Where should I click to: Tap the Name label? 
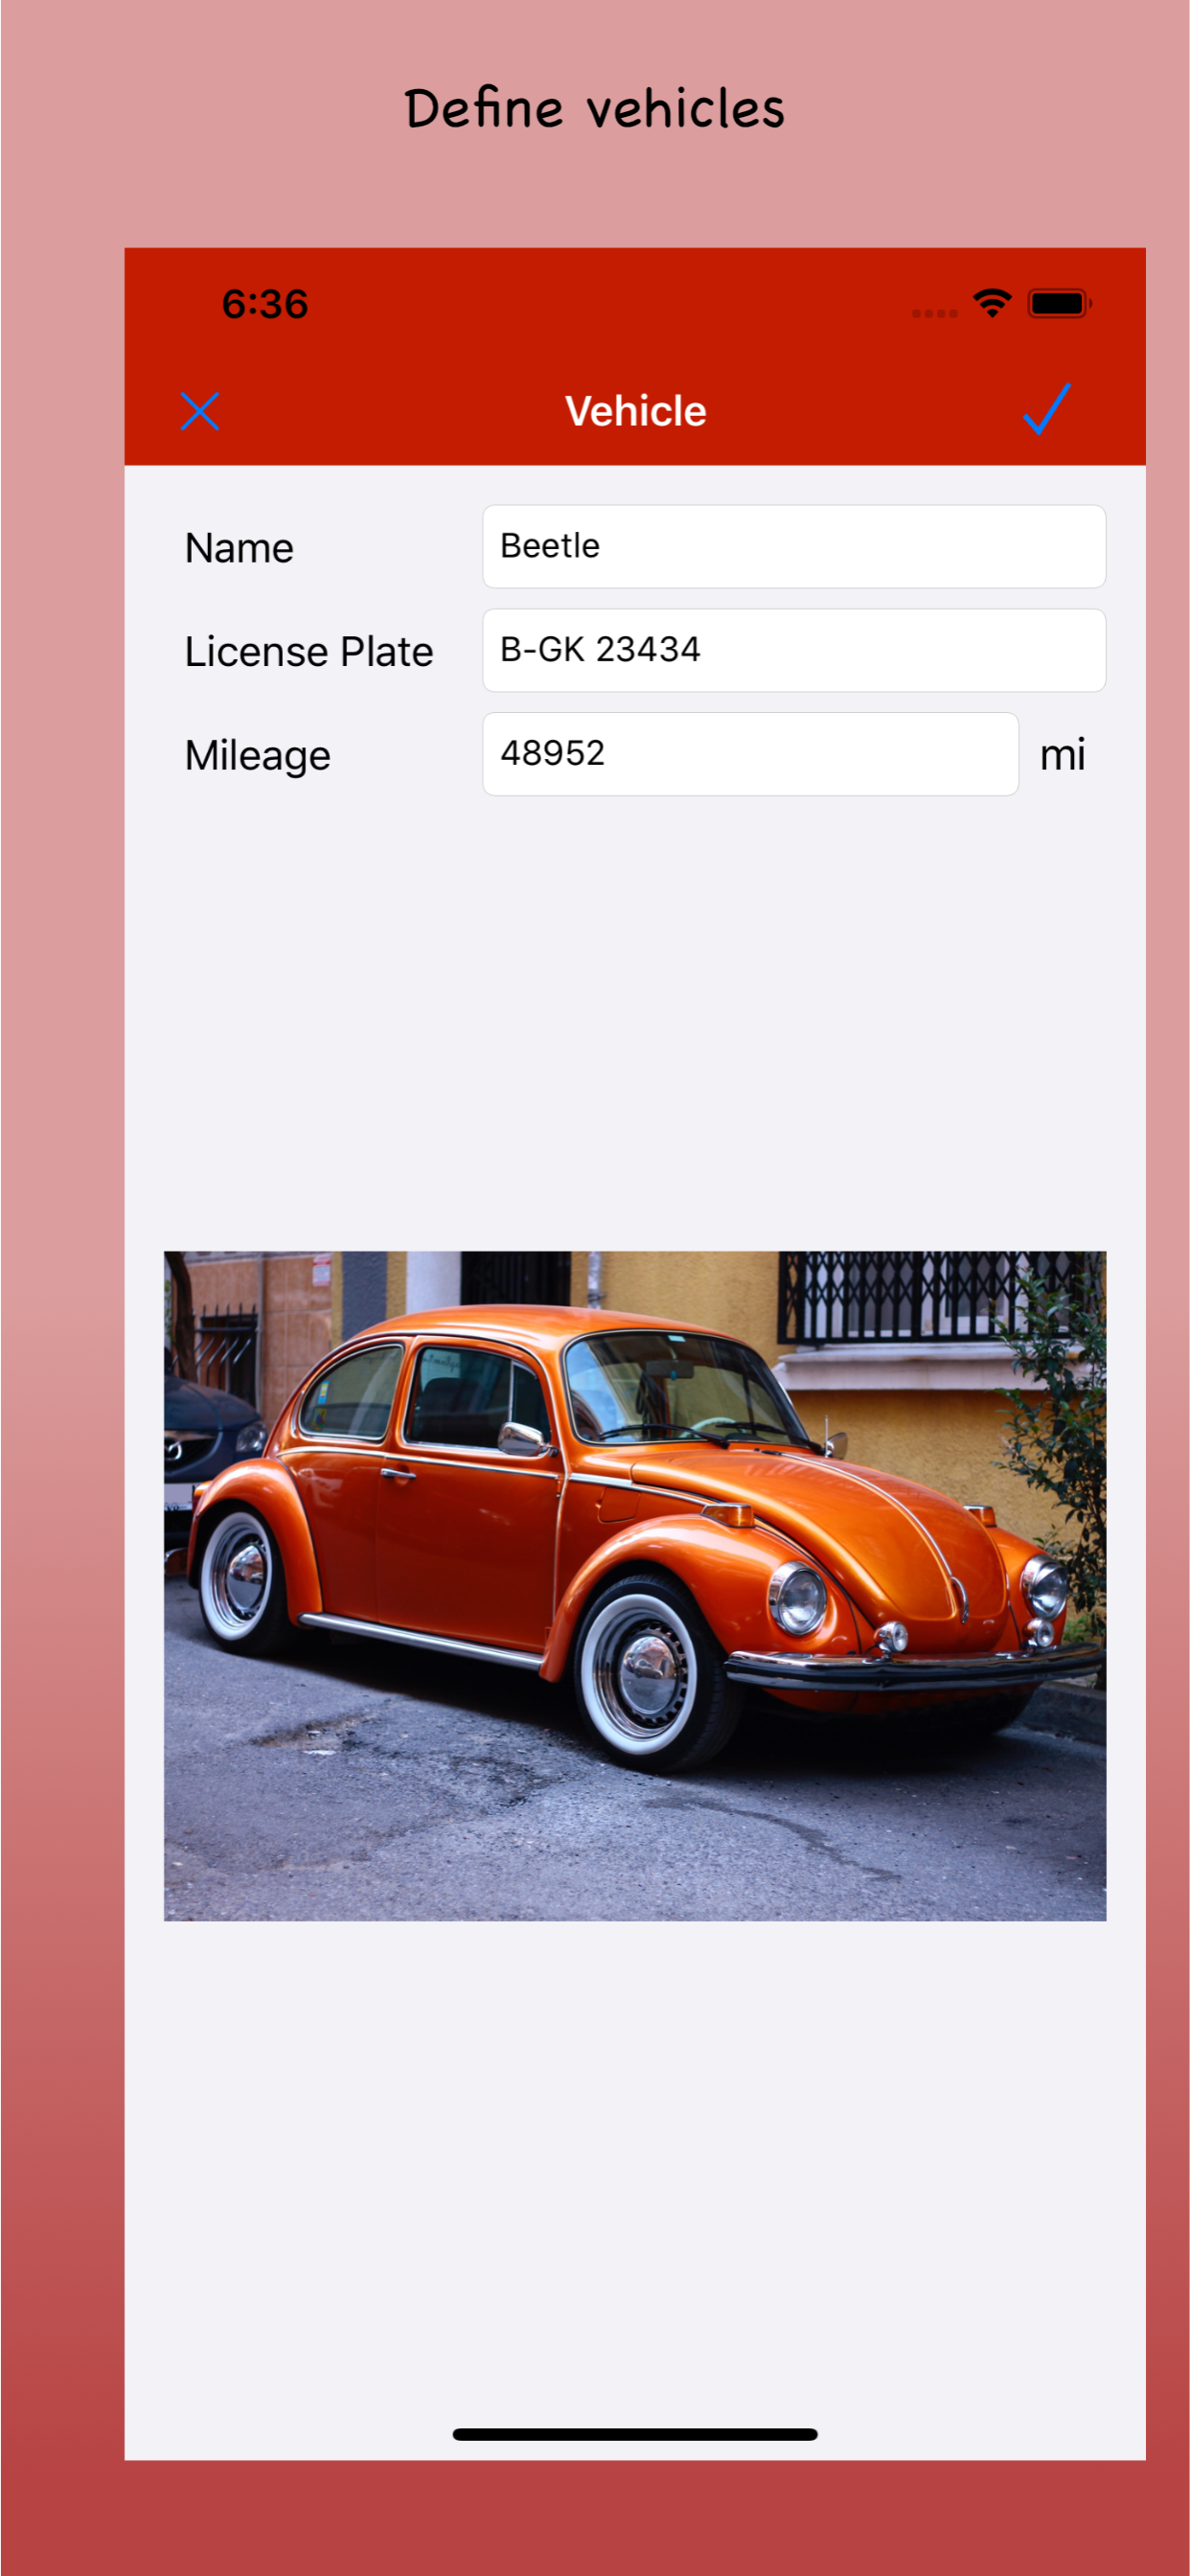pos(240,548)
